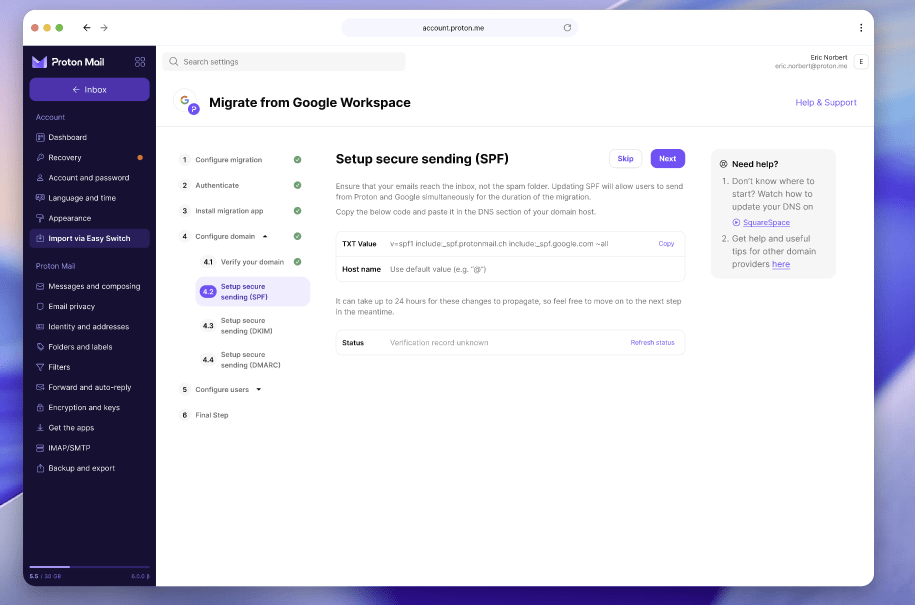The image size is (915, 605).
Task: Select step 4.4 Setup secure sending (DMARC)
Action: pos(253,359)
